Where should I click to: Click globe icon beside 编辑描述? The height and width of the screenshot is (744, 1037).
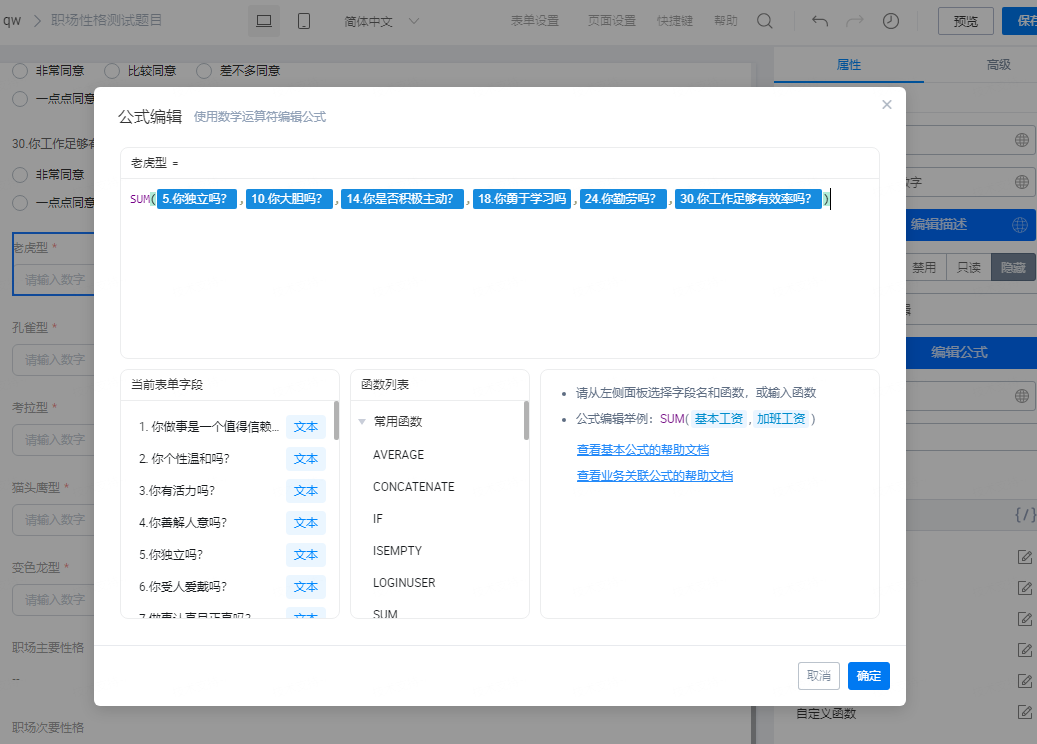click(x=1020, y=225)
